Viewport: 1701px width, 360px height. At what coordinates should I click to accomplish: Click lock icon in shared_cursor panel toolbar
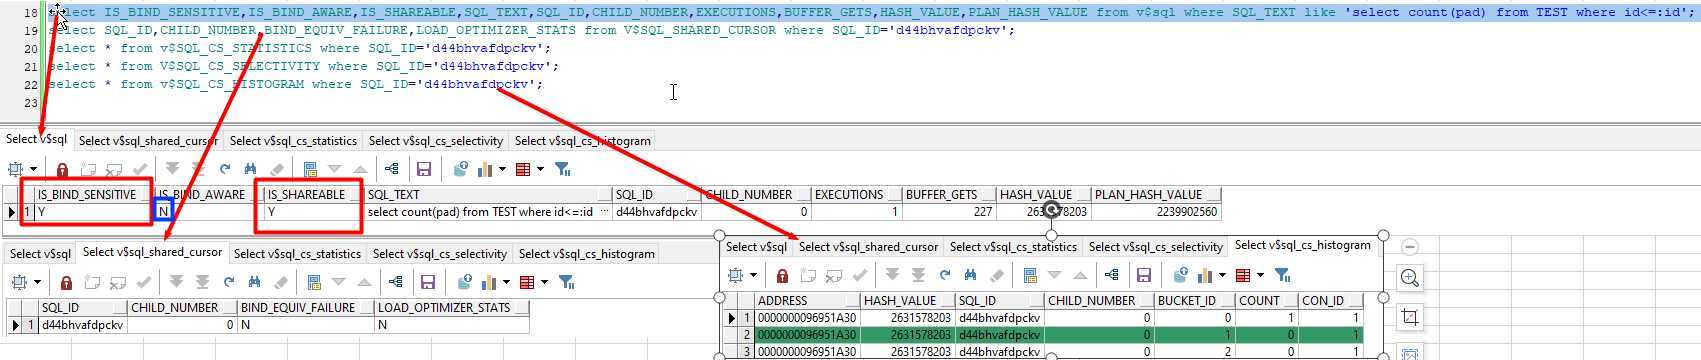(x=66, y=282)
